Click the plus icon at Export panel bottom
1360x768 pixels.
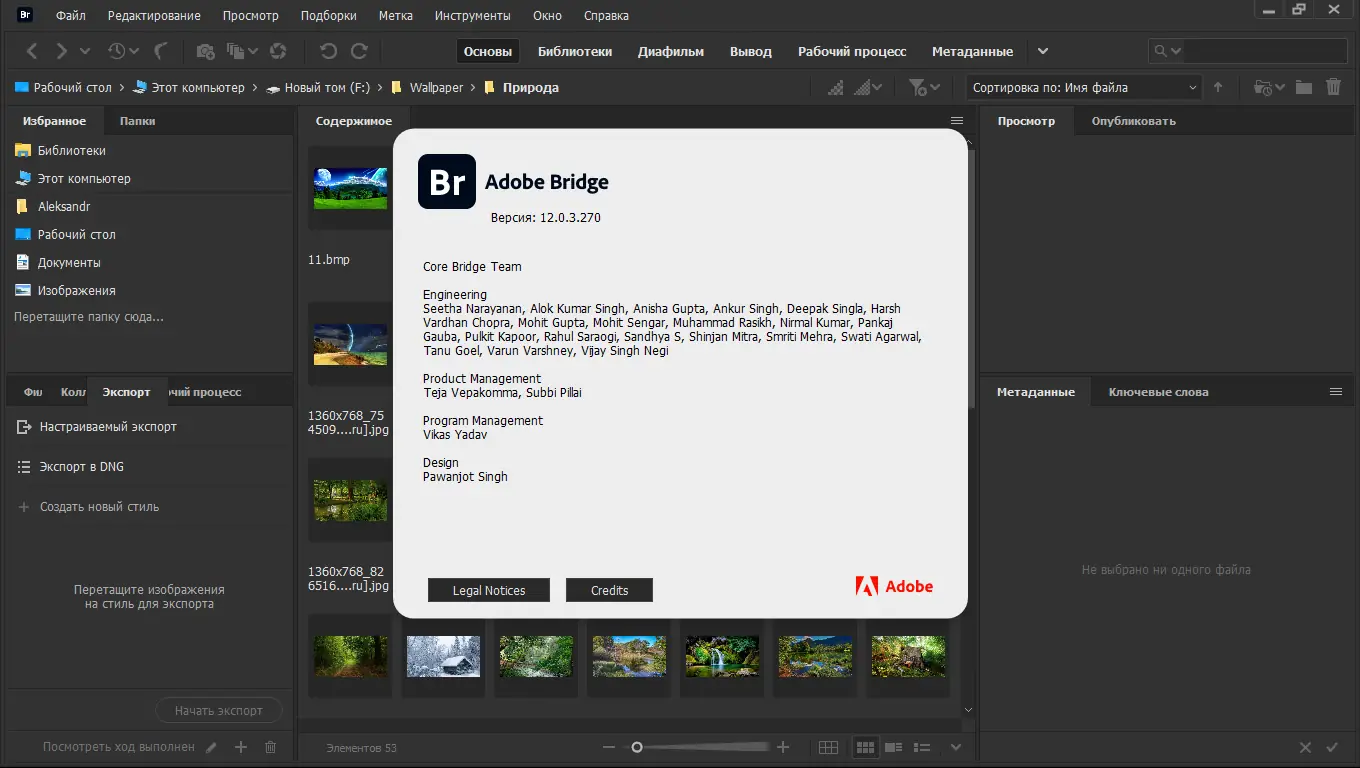point(241,747)
